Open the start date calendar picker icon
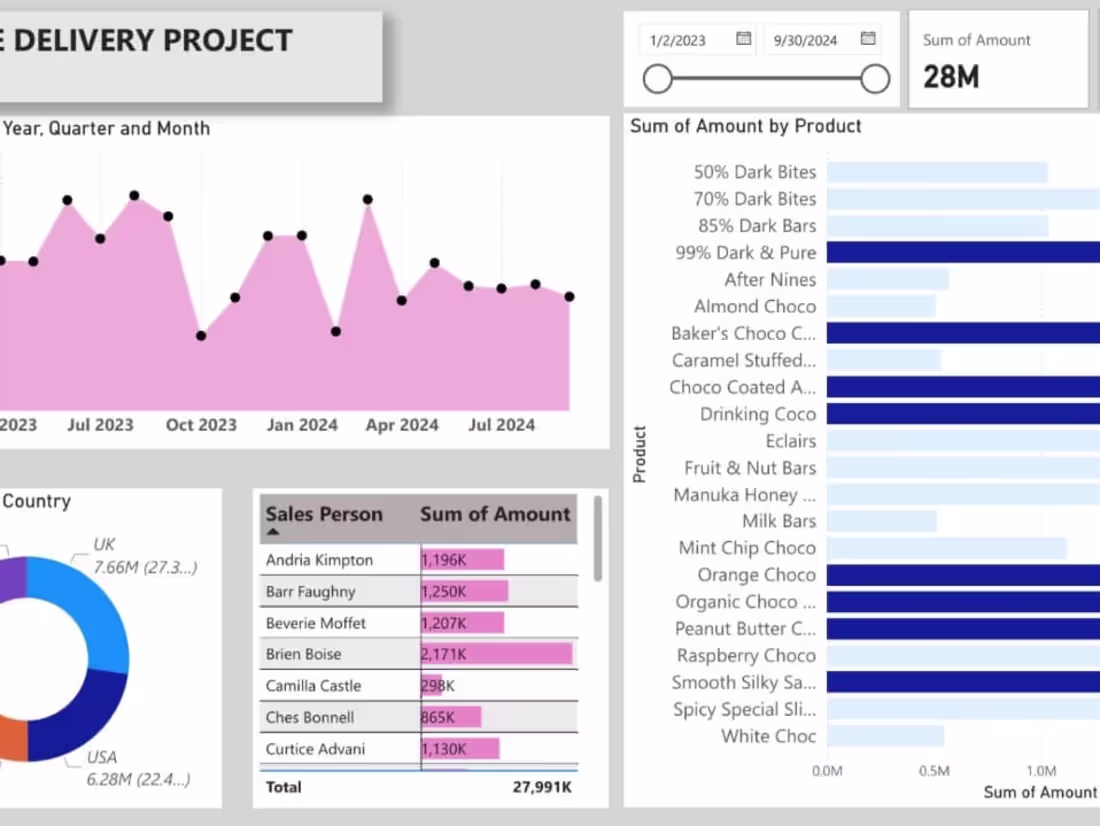Screen dimensions: 1100x826 pyautogui.click(x=744, y=39)
